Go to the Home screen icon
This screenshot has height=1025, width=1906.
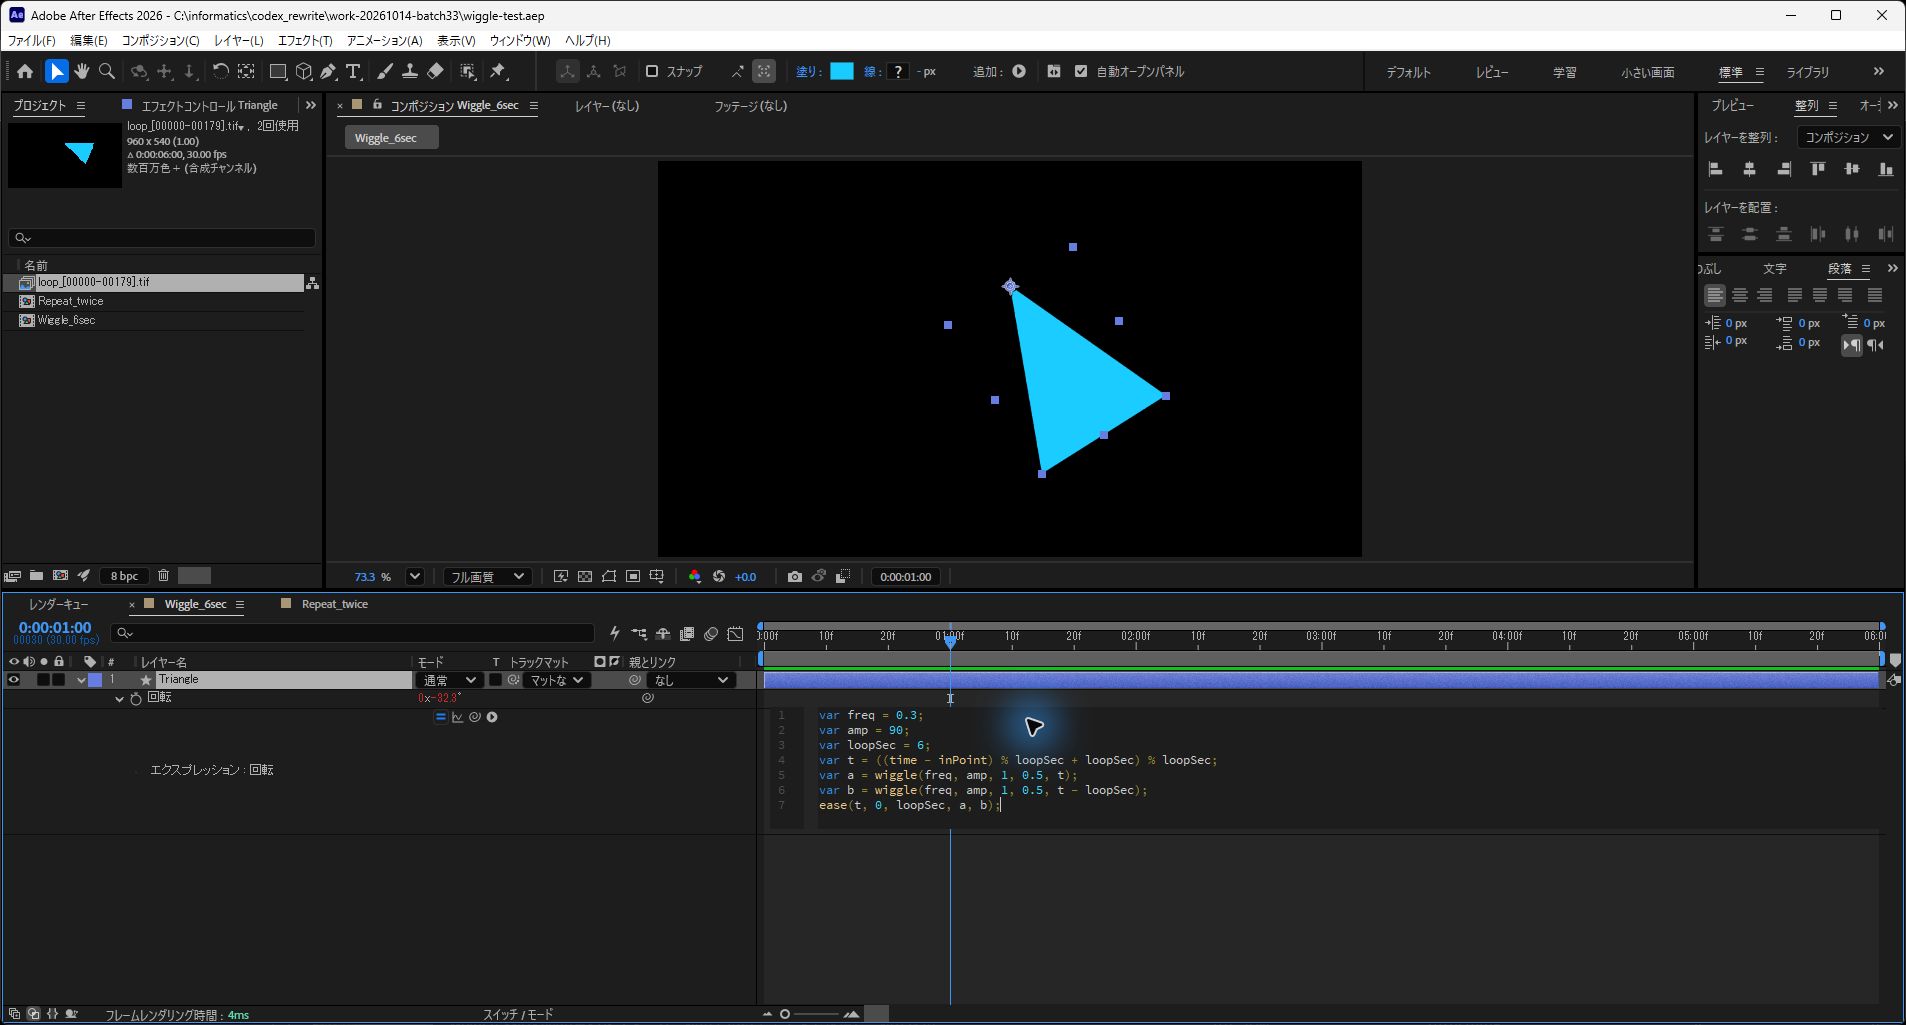point(25,71)
